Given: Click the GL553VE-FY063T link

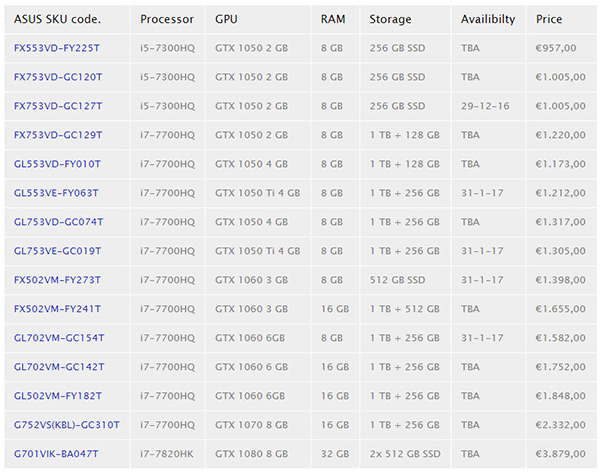Looking at the screenshot, I should pyautogui.click(x=58, y=193).
